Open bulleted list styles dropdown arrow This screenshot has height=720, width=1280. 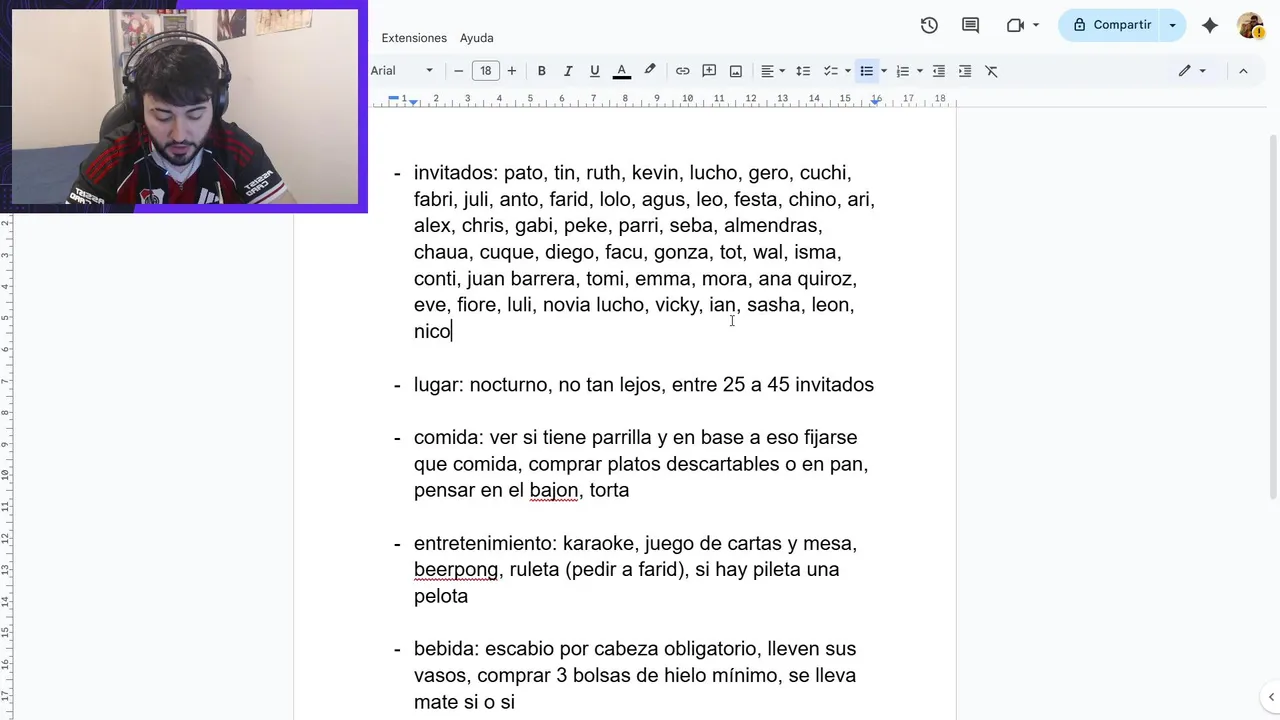pos(884,71)
